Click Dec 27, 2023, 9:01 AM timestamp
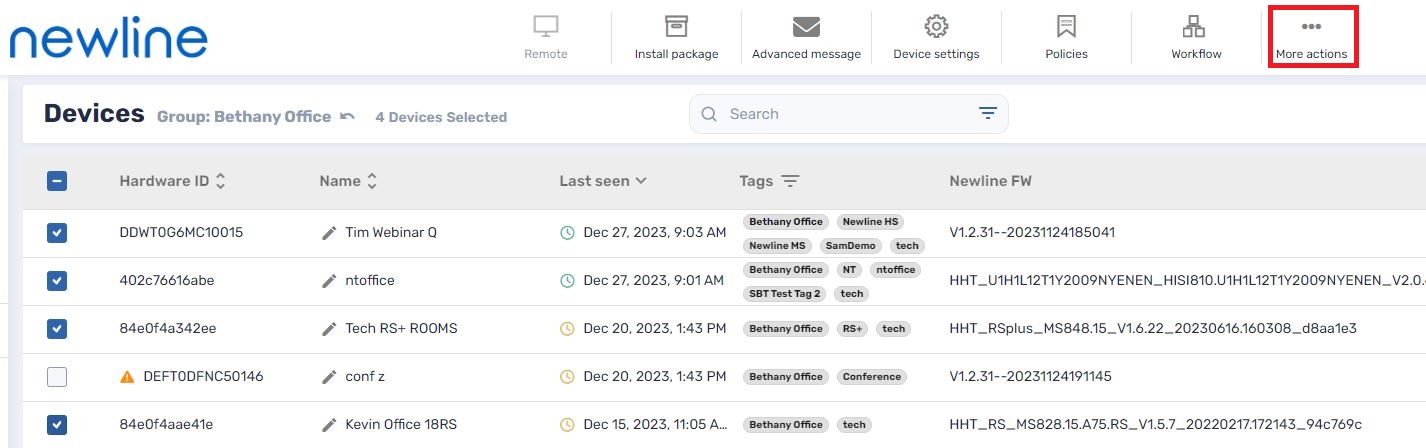This screenshot has width=1426, height=448. pos(653,281)
